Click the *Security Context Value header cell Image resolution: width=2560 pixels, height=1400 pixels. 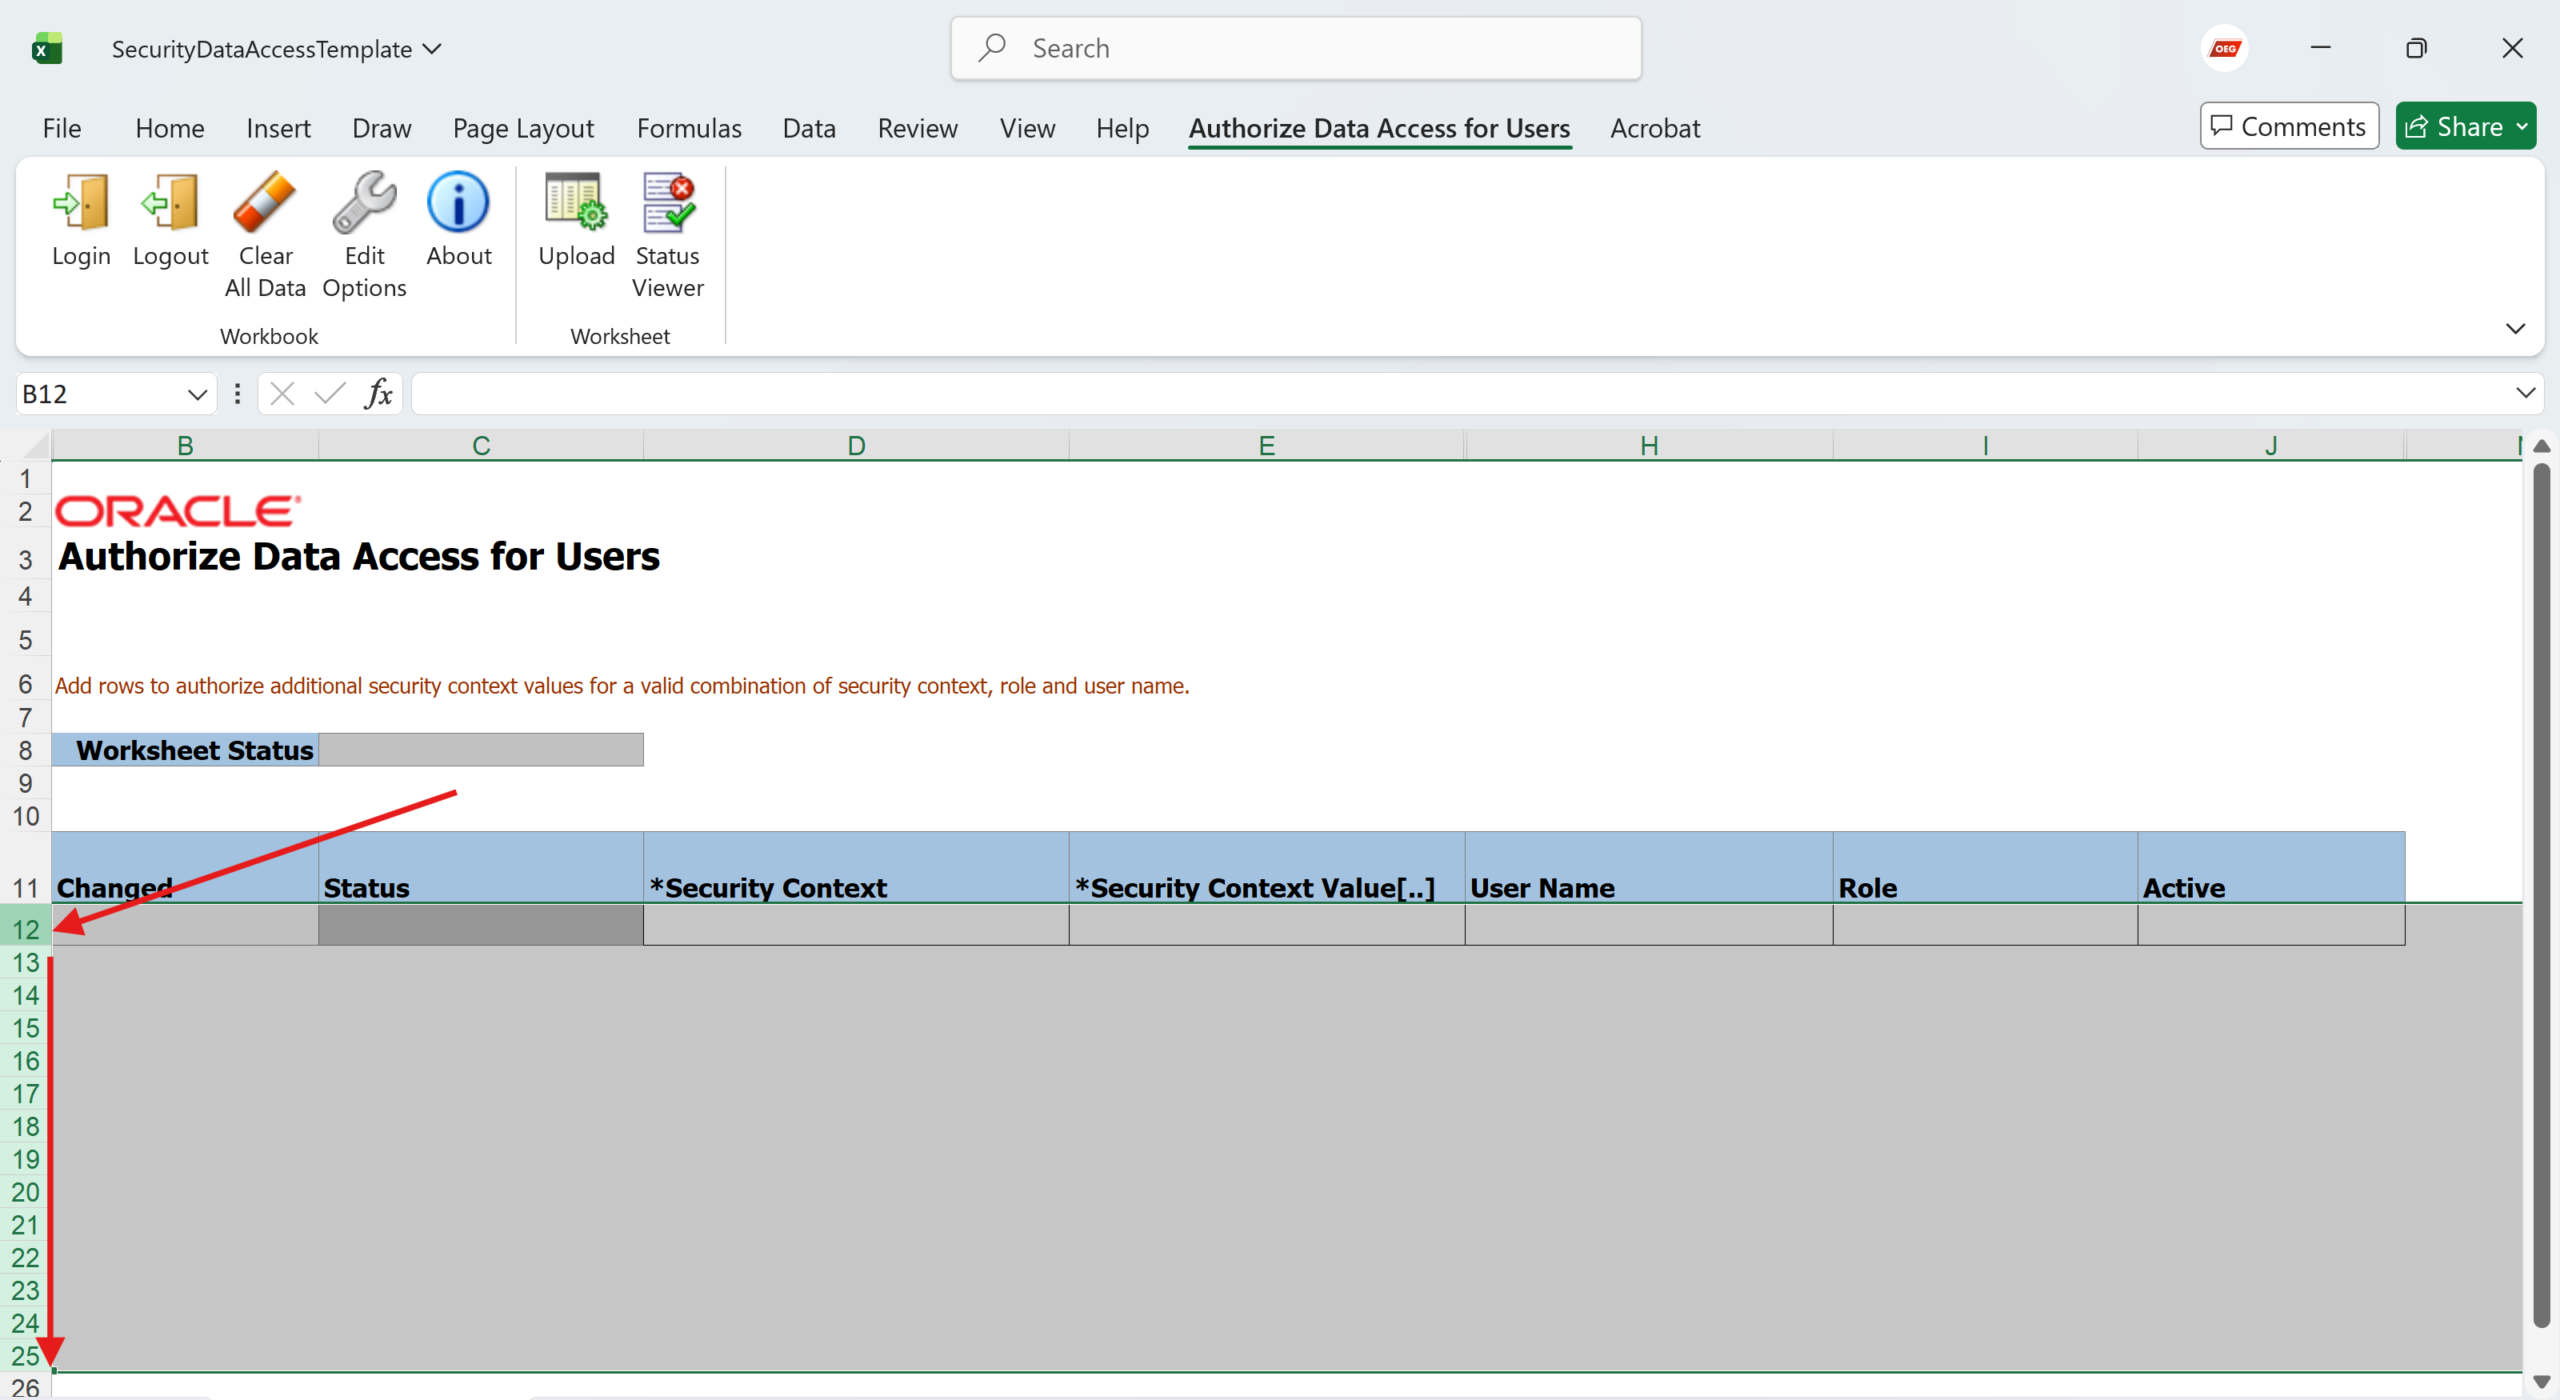[x=1266, y=867]
